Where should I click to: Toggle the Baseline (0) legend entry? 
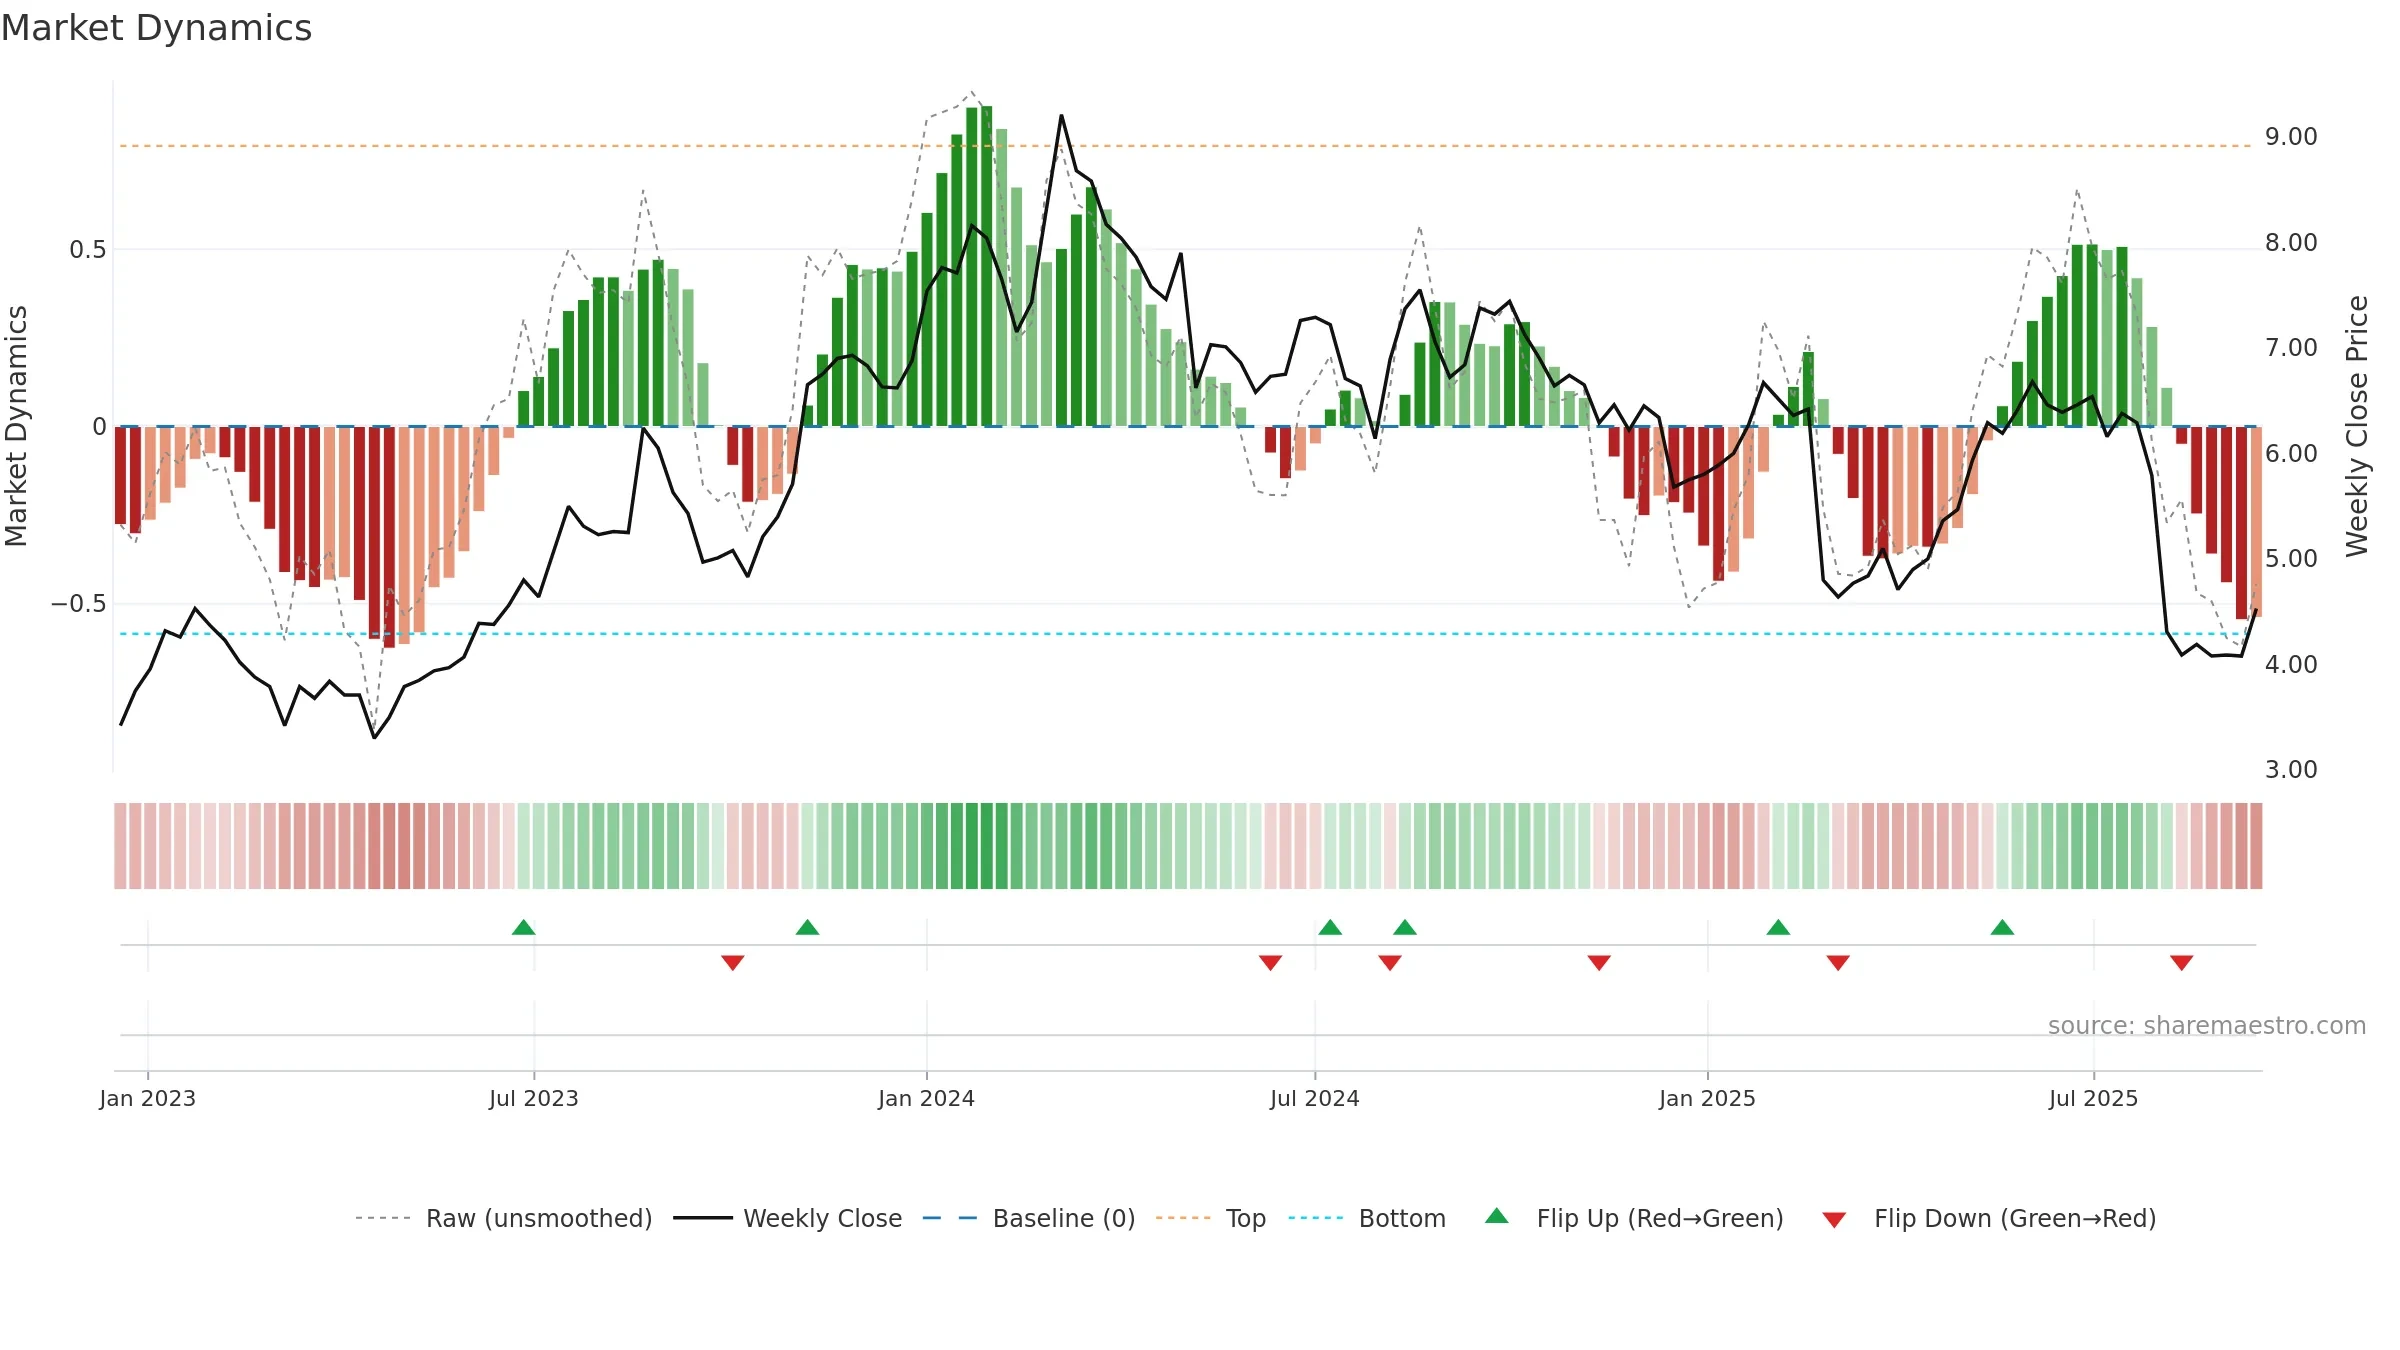(x=1029, y=1218)
